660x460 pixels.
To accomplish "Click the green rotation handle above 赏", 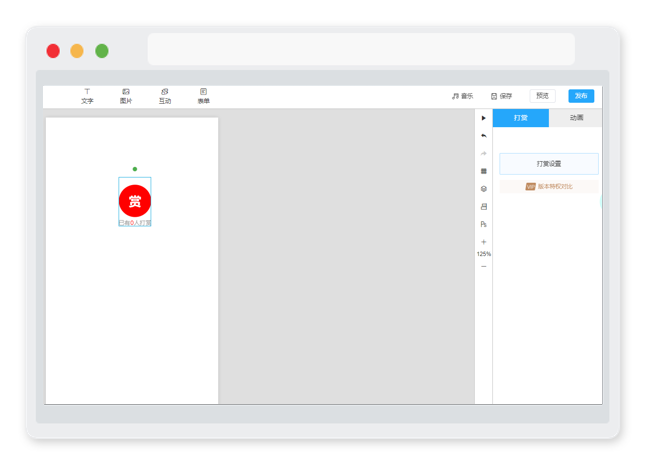I will [135, 169].
